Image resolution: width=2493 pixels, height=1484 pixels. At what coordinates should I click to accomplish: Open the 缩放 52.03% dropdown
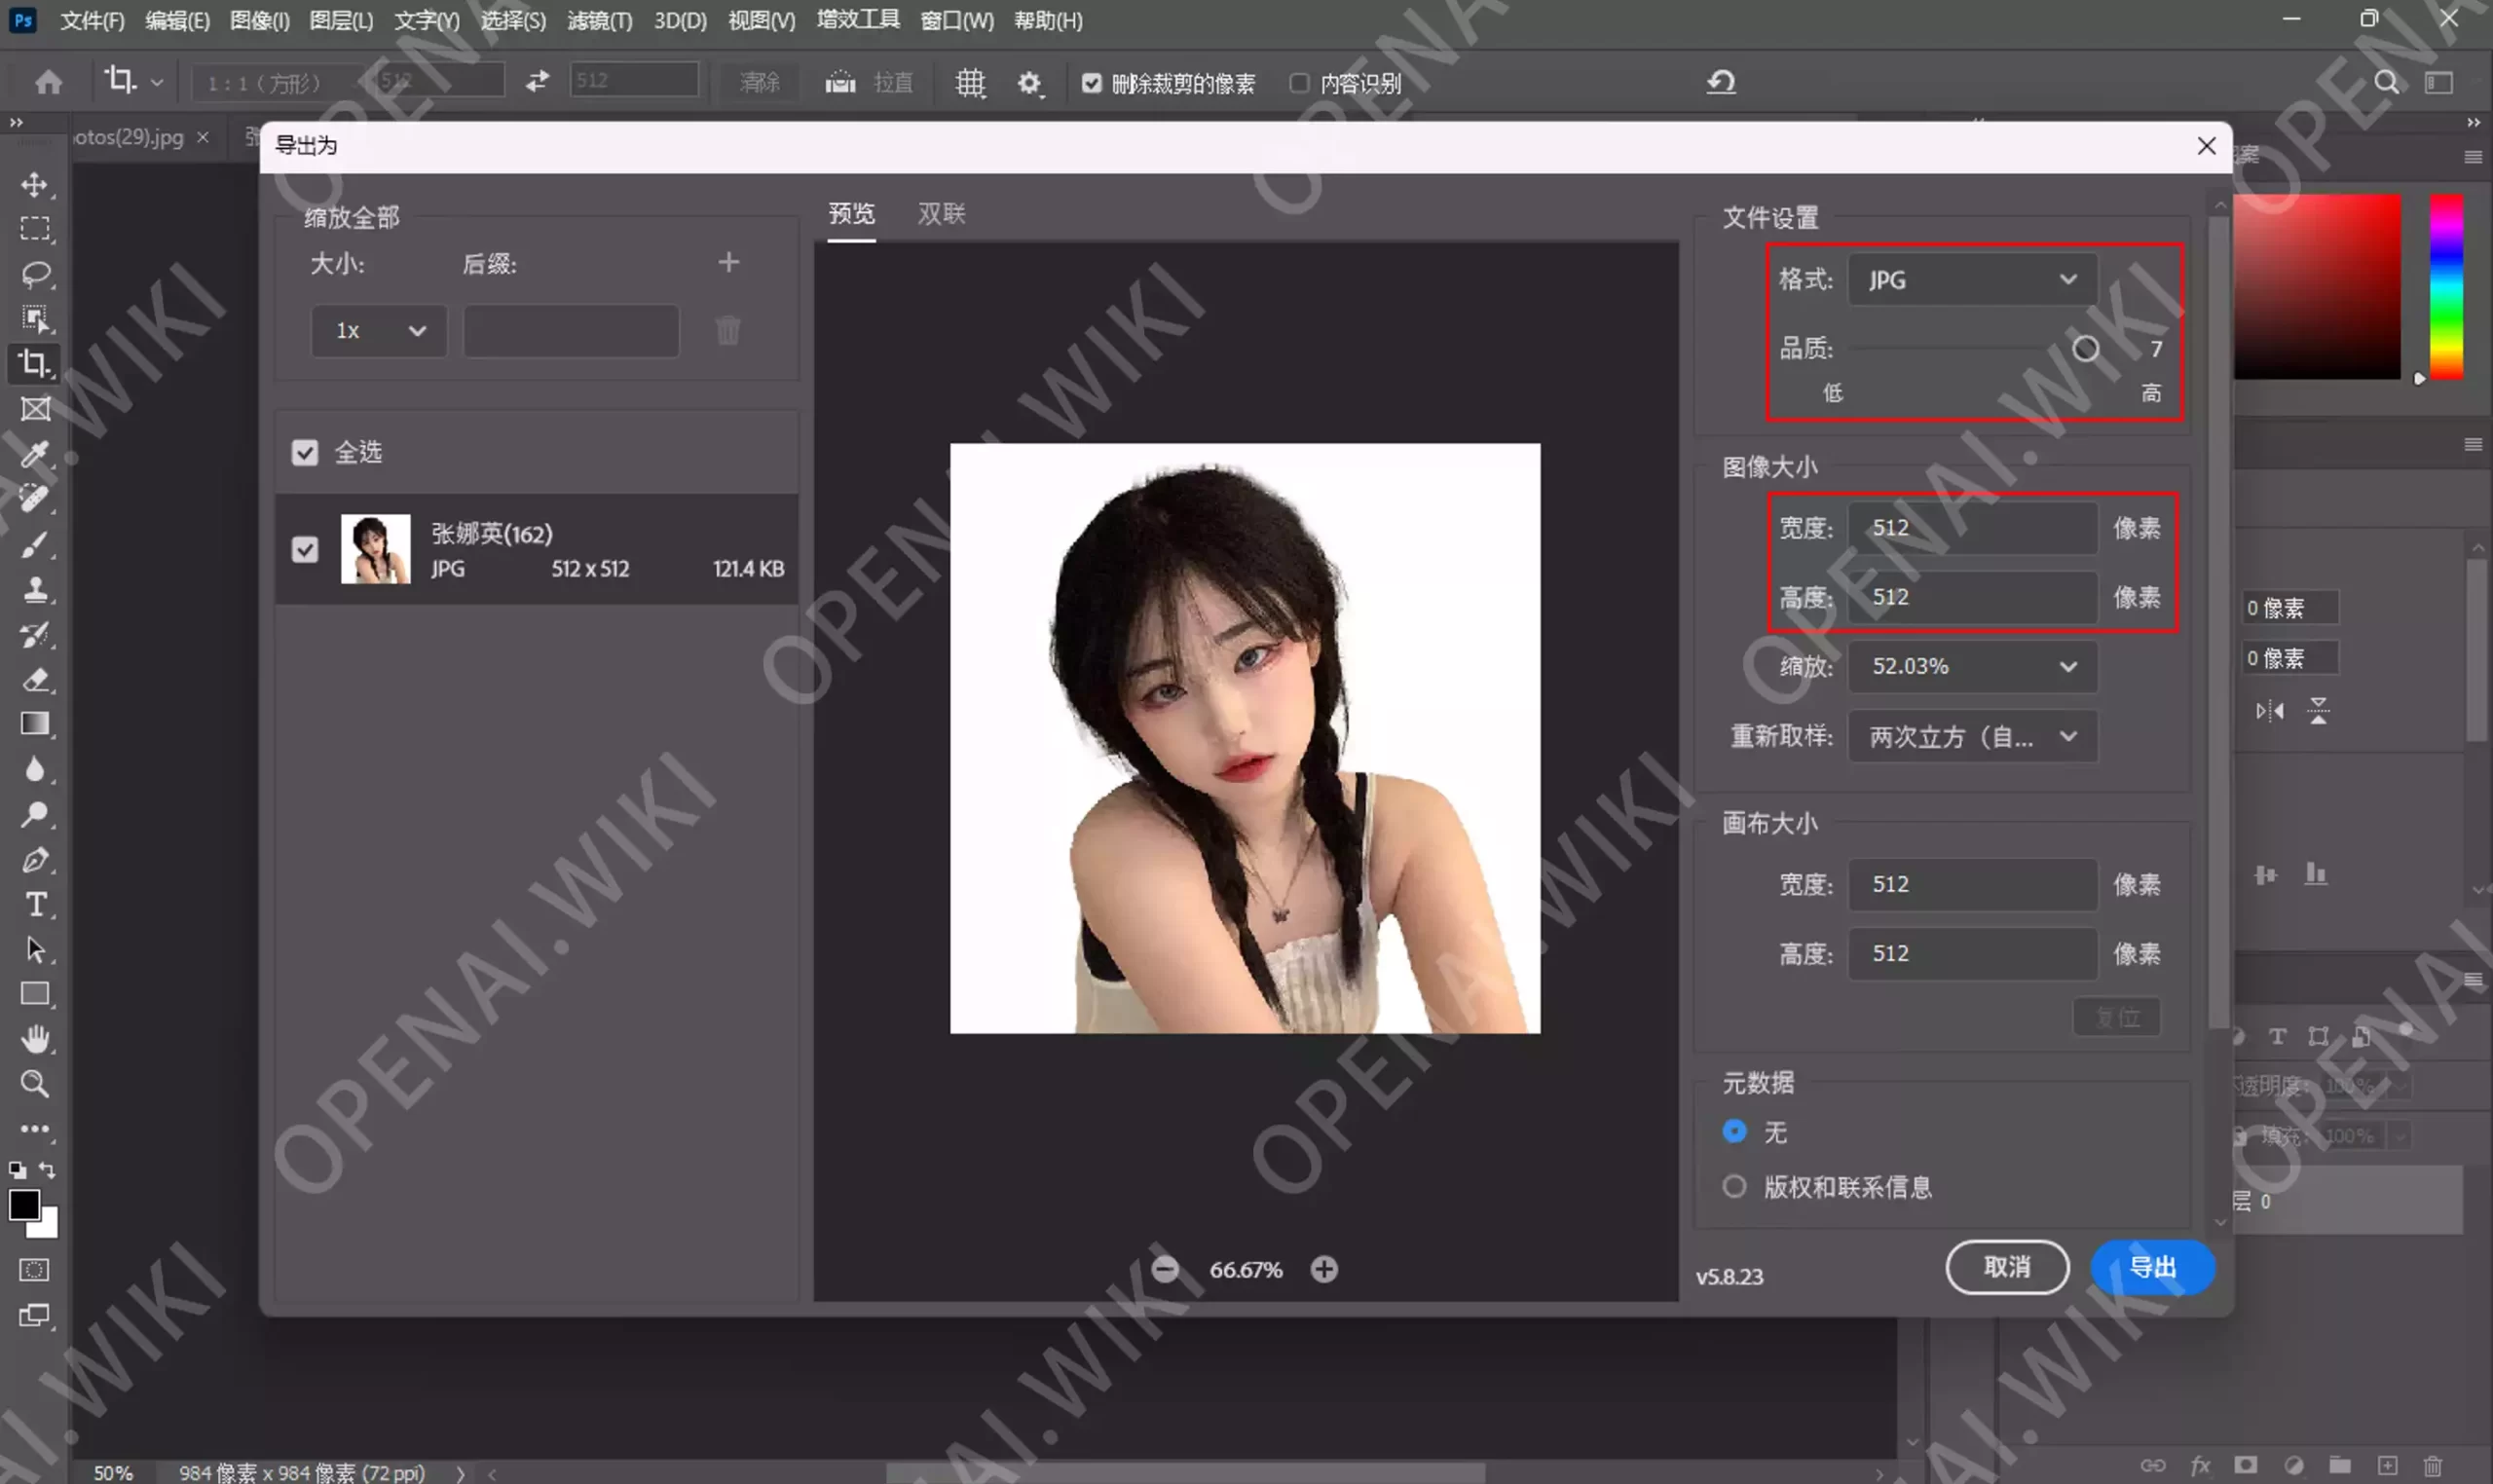pyautogui.click(x=1971, y=666)
